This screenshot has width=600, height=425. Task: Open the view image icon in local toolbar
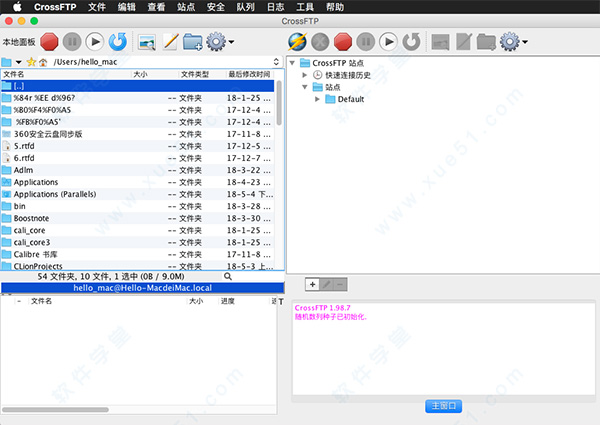pos(147,42)
